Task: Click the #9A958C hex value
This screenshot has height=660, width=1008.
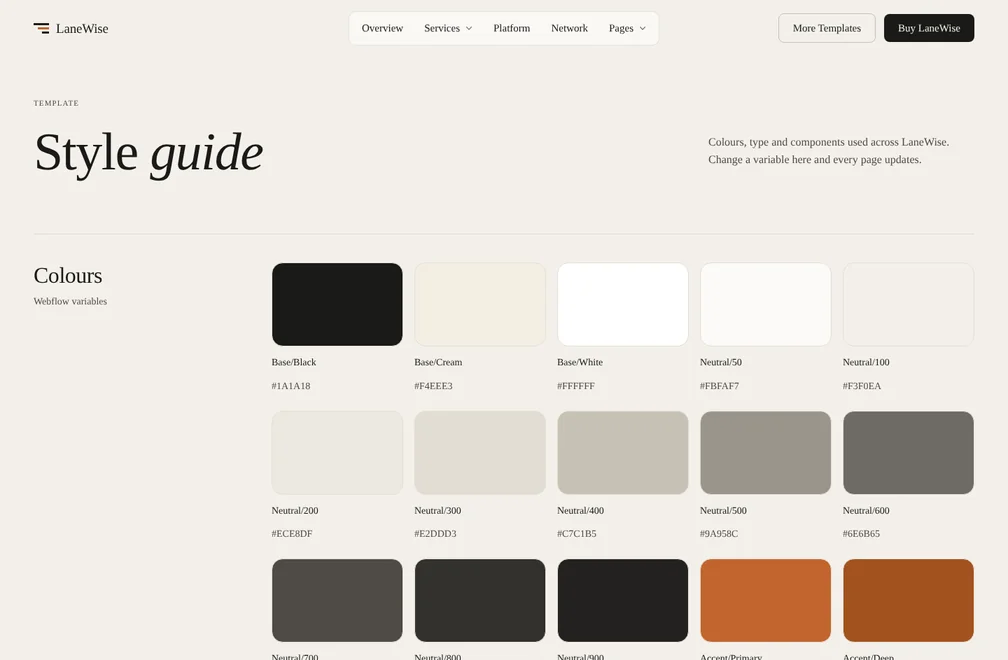Action: tap(719, 533)
